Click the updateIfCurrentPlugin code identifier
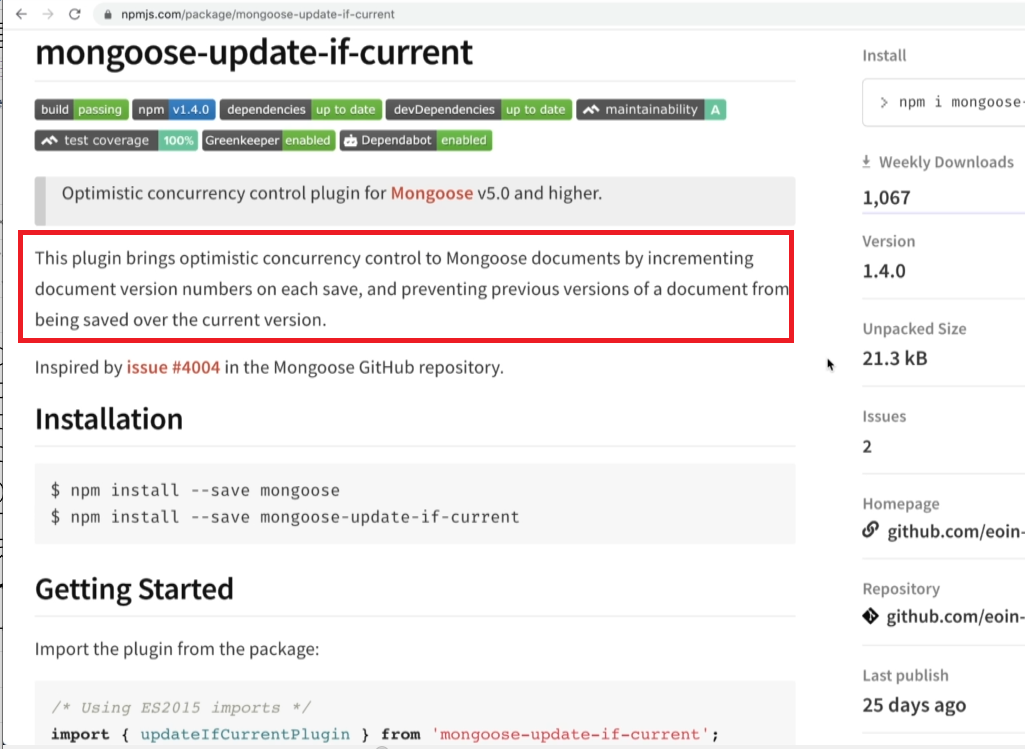Screen dimensions: 1025x749 click(x=245, y=734)
